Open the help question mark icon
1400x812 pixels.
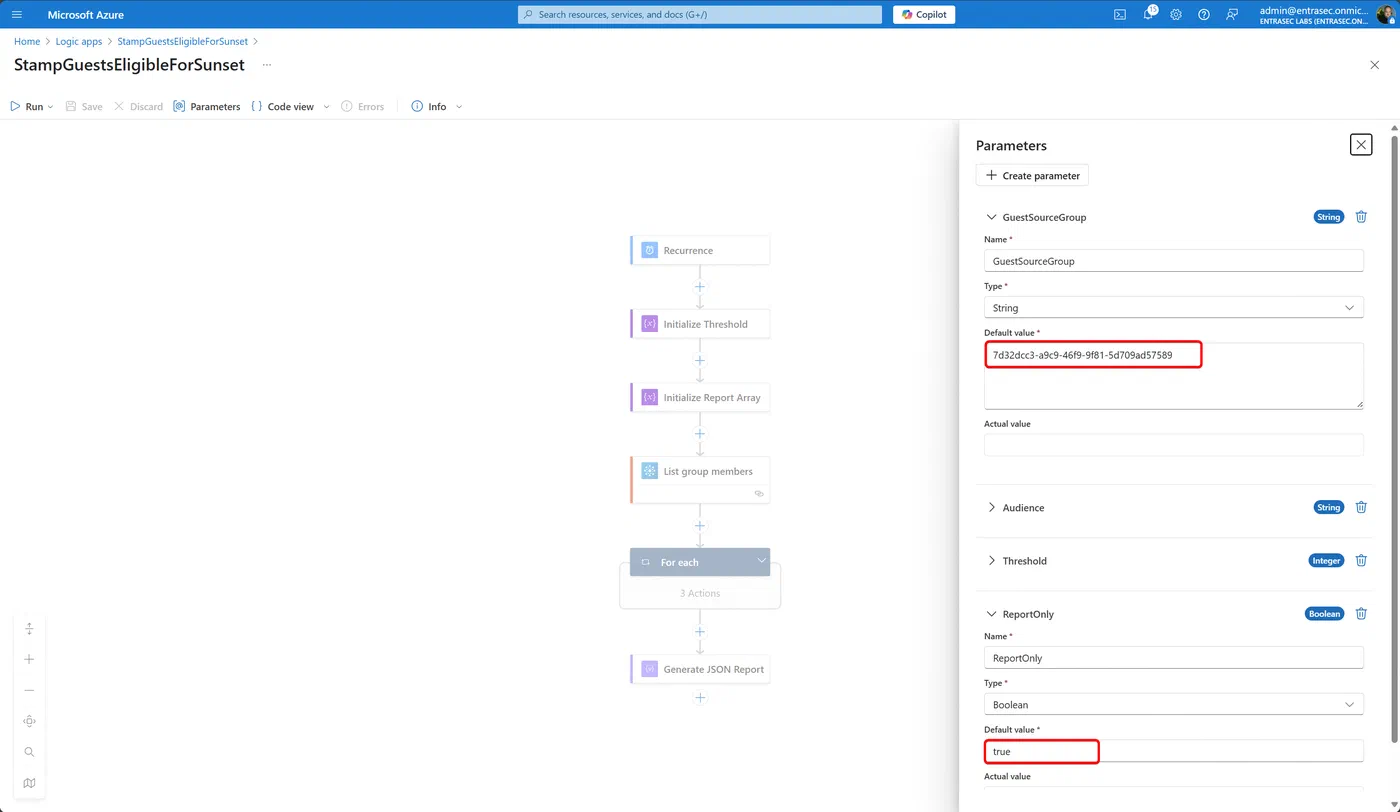(x=1204, y=15)
